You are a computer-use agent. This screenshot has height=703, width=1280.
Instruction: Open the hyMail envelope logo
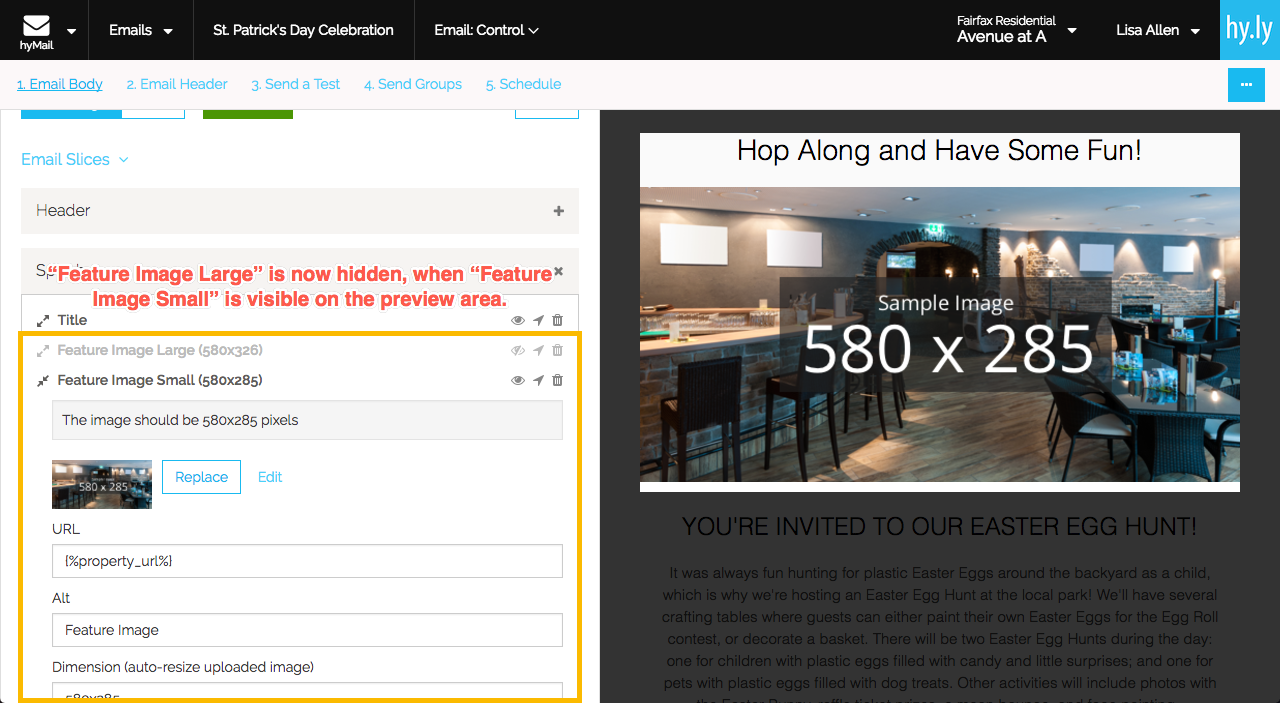pos(37,31)
